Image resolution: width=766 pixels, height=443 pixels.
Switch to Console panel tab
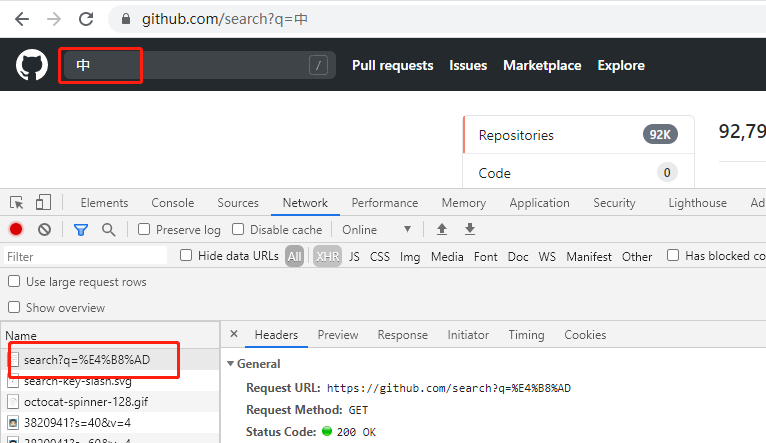(x=172, y=203)
